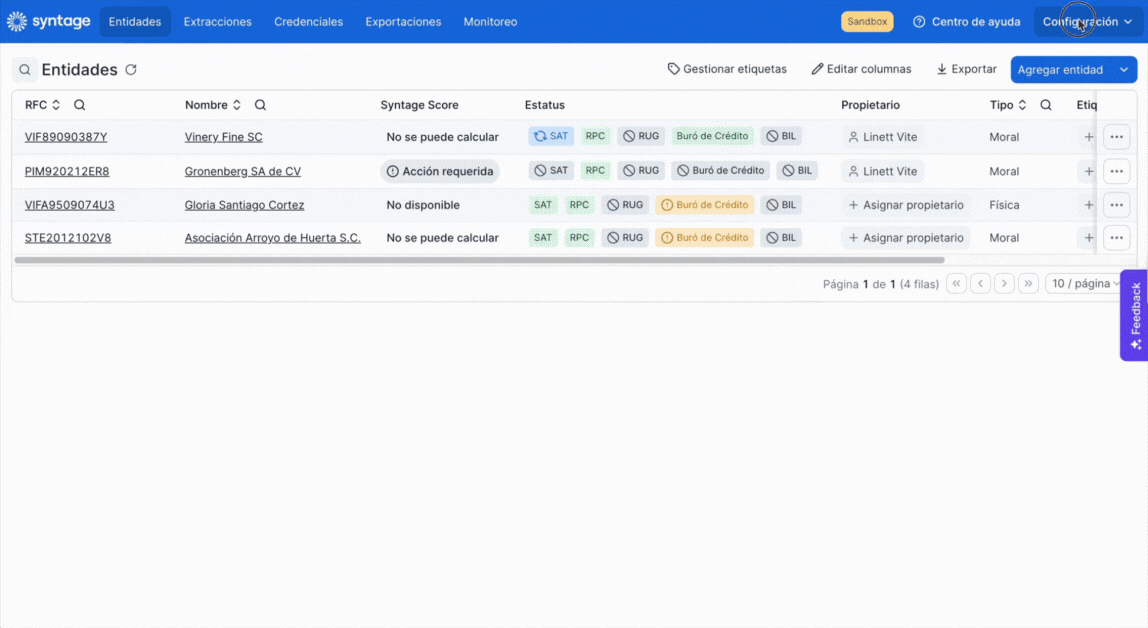This screenshot has width=1148, height=628.
Task: Search within the Nombre column
Action: pyautogui.click(x=260, y=105)
